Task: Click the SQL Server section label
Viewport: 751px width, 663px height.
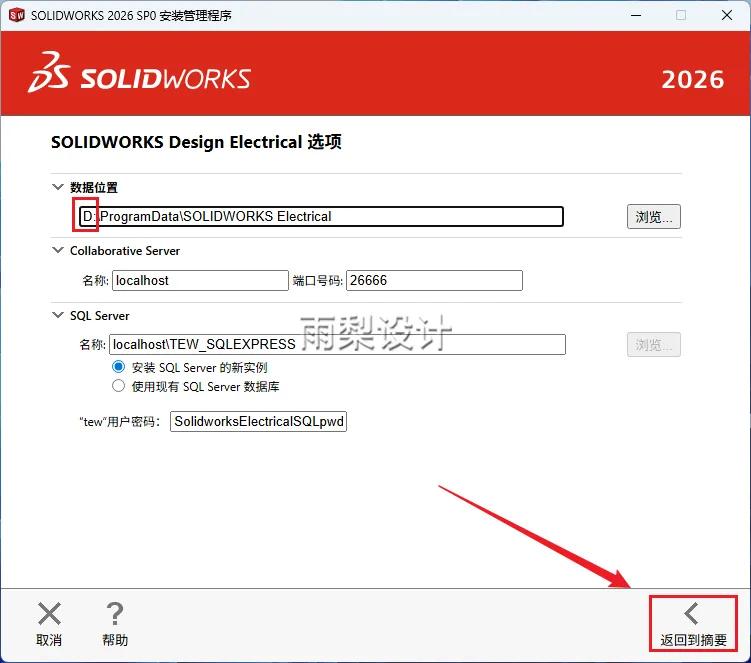Action: (x=100, y=316)
